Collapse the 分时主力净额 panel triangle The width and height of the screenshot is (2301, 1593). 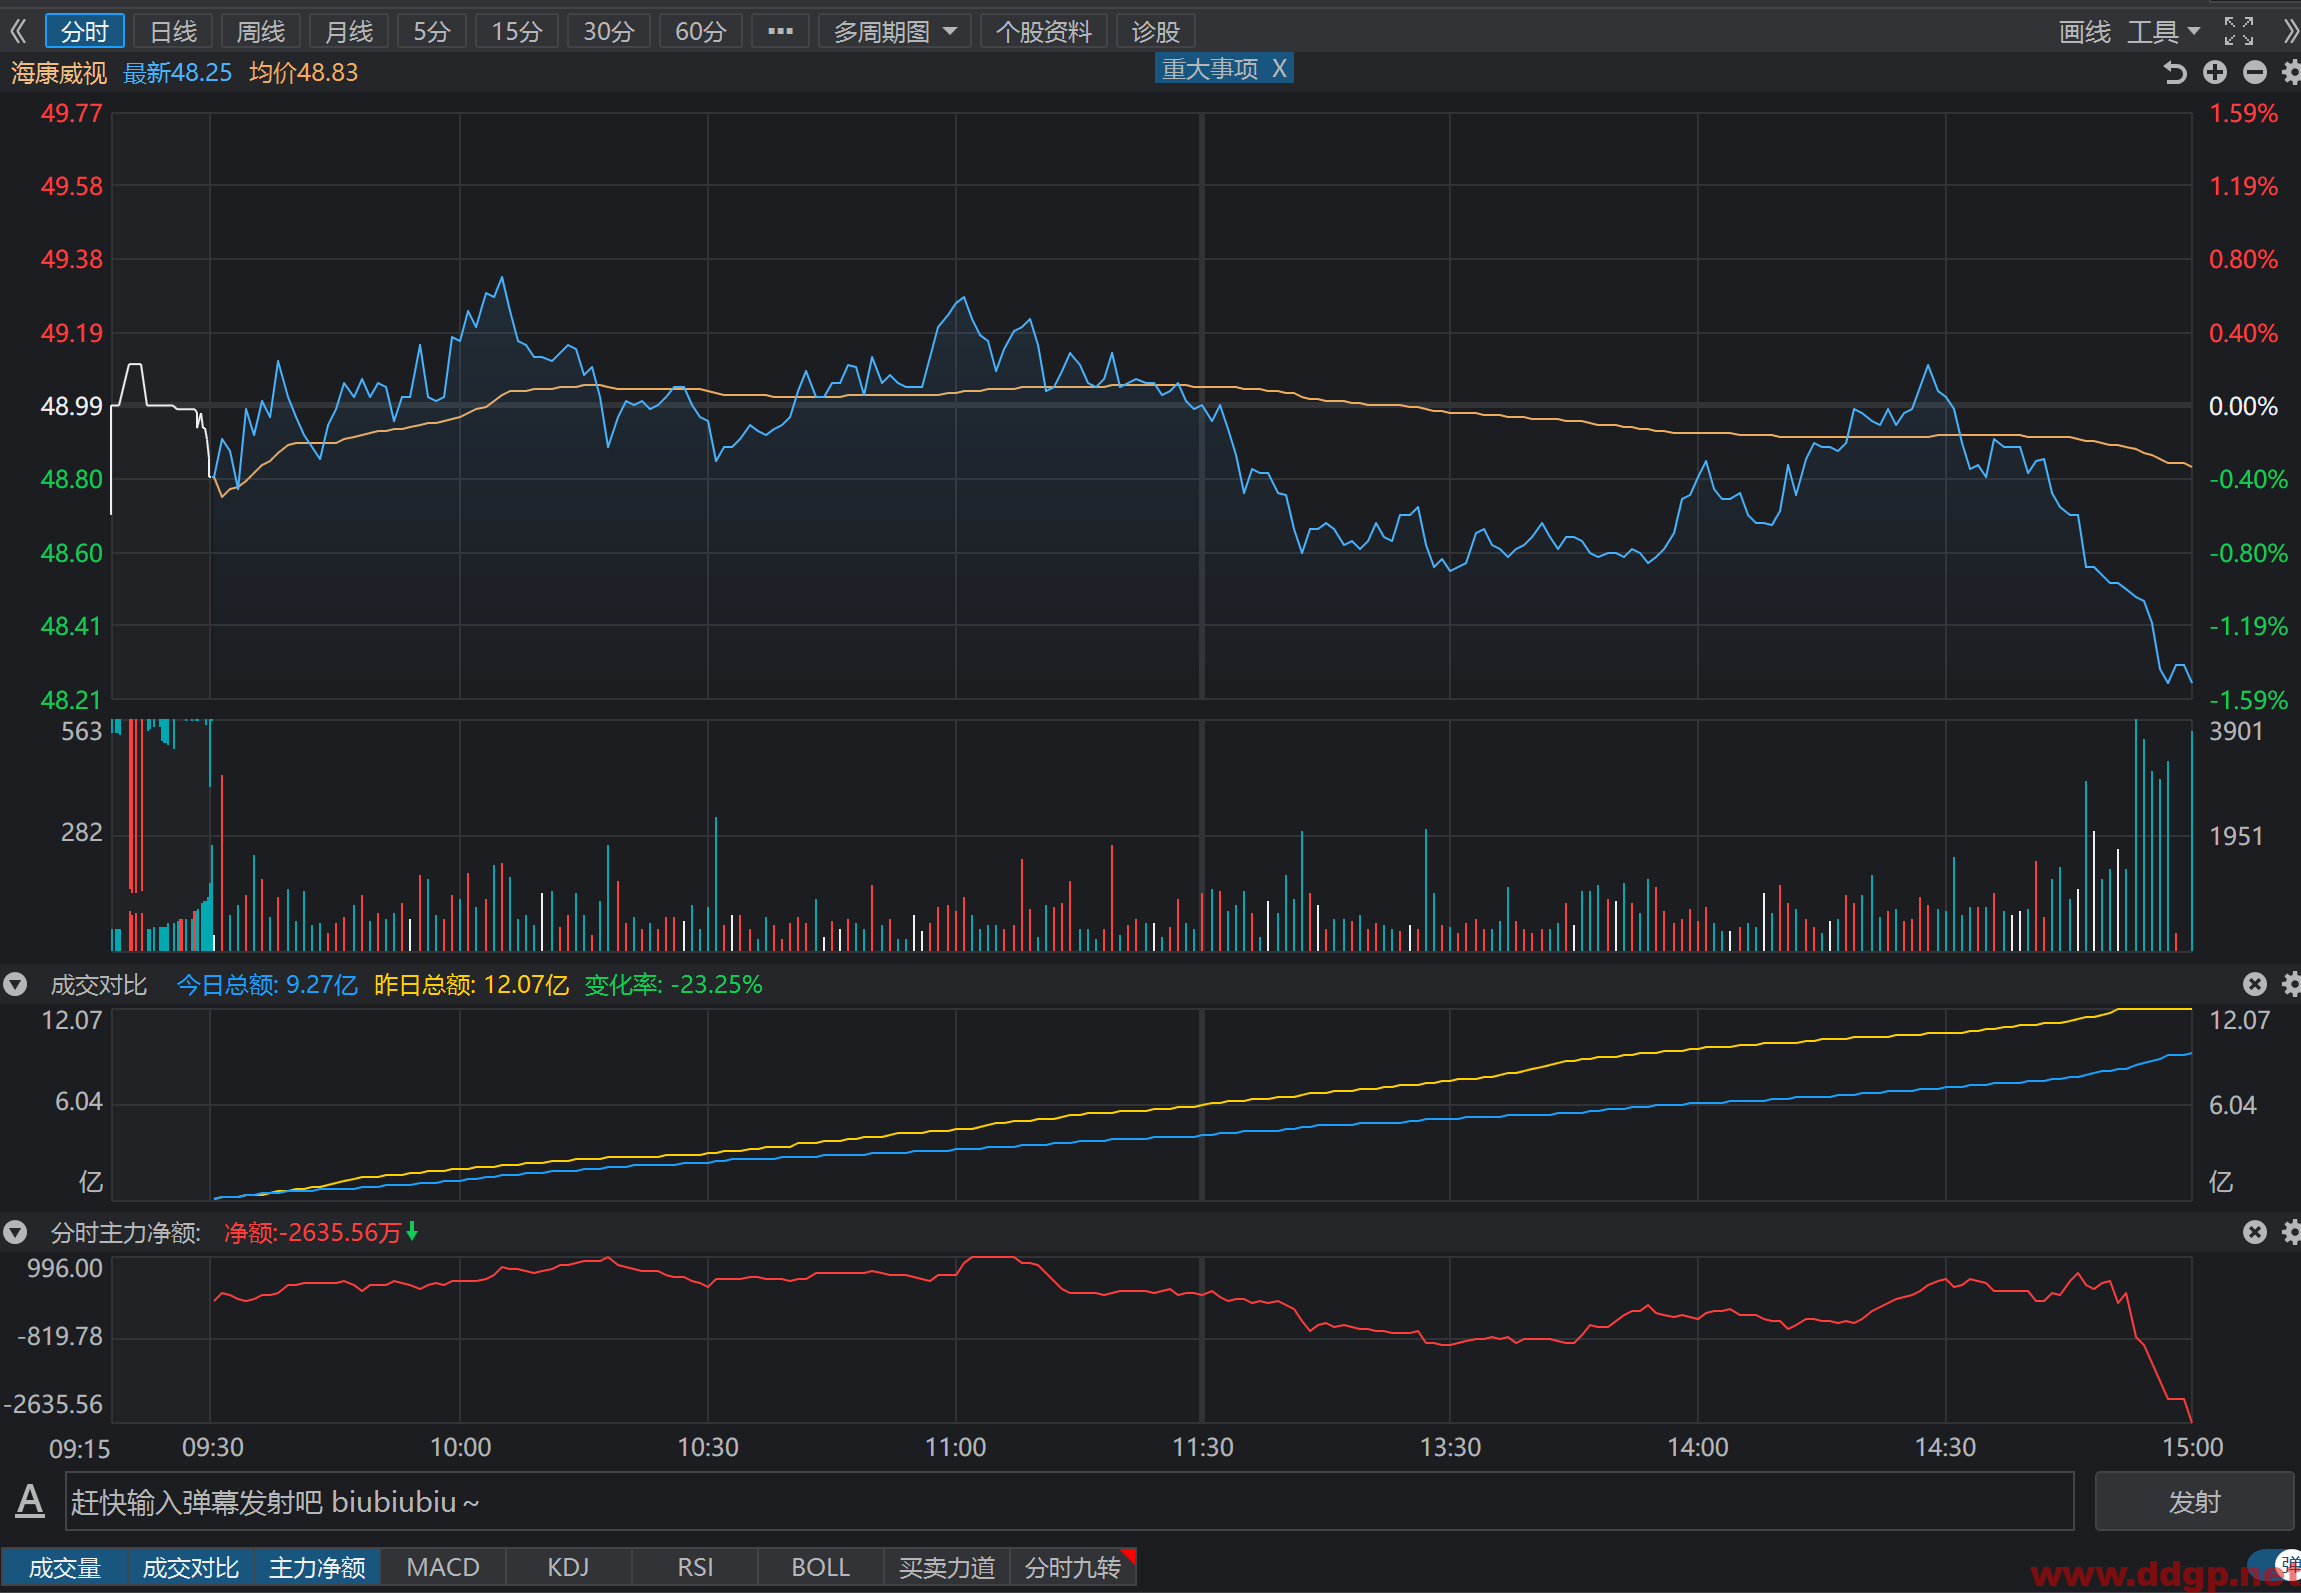click(x=15, y=1232)
